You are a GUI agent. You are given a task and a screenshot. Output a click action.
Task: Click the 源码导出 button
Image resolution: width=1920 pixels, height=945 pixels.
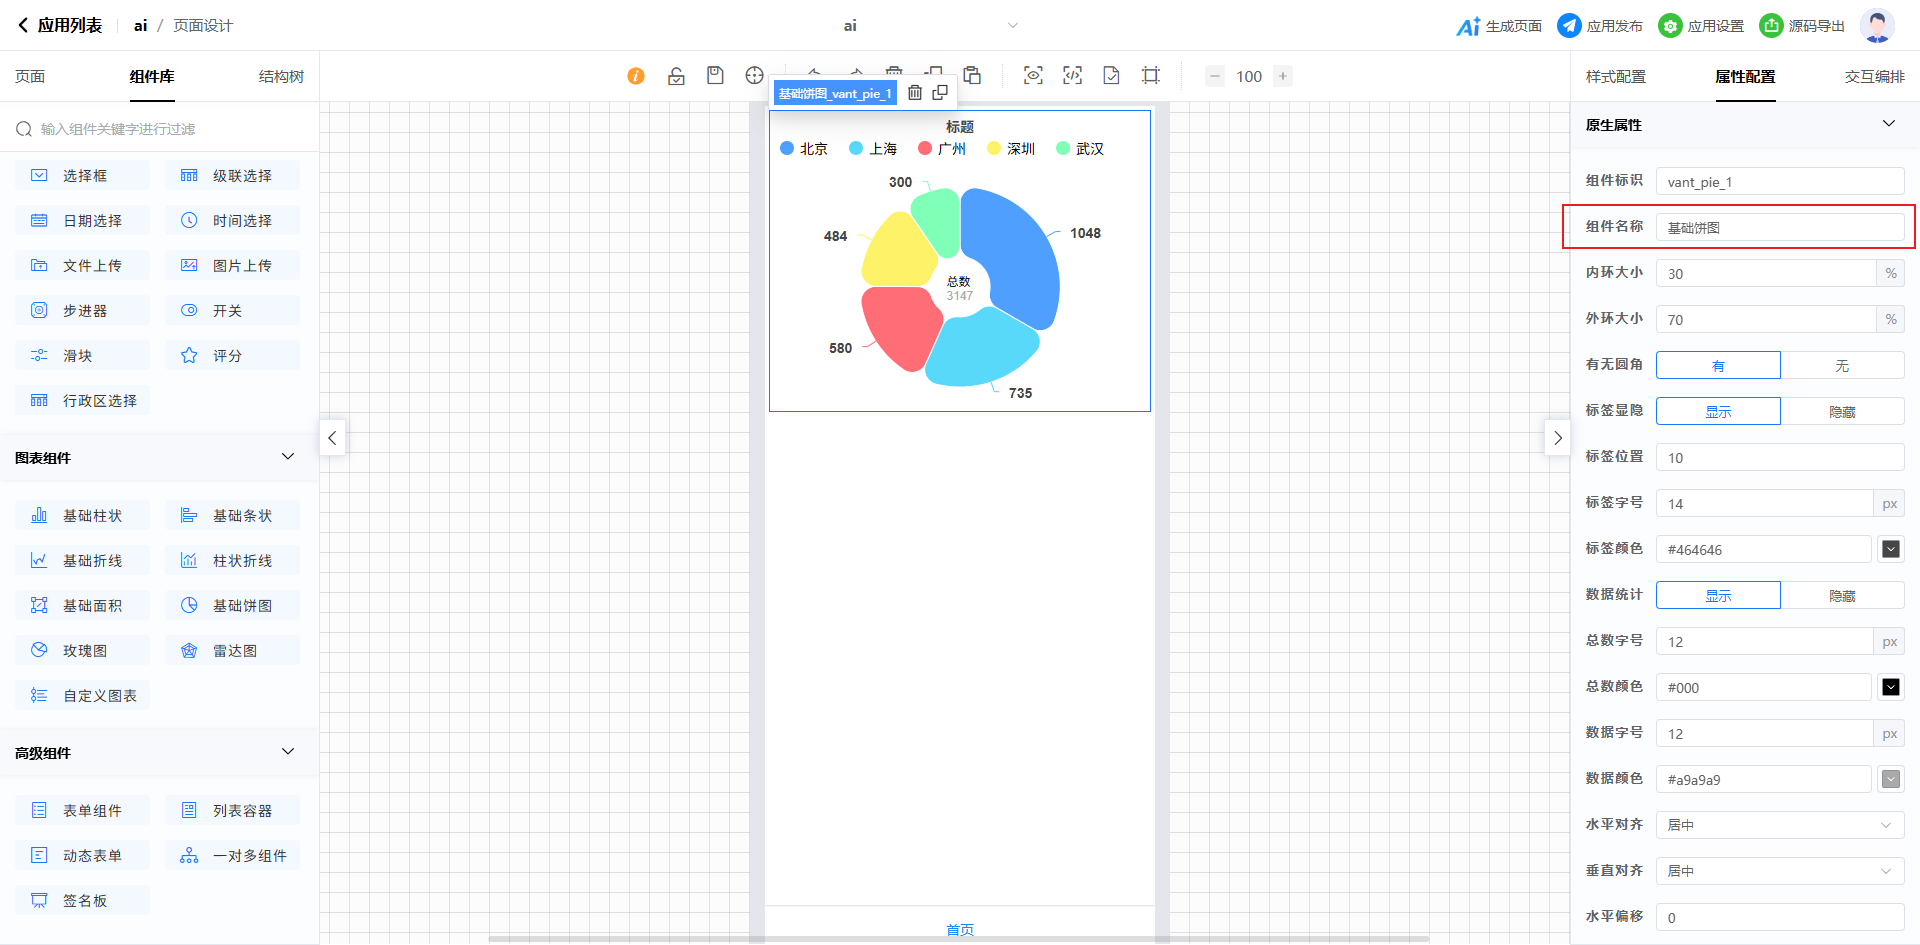1802,26
